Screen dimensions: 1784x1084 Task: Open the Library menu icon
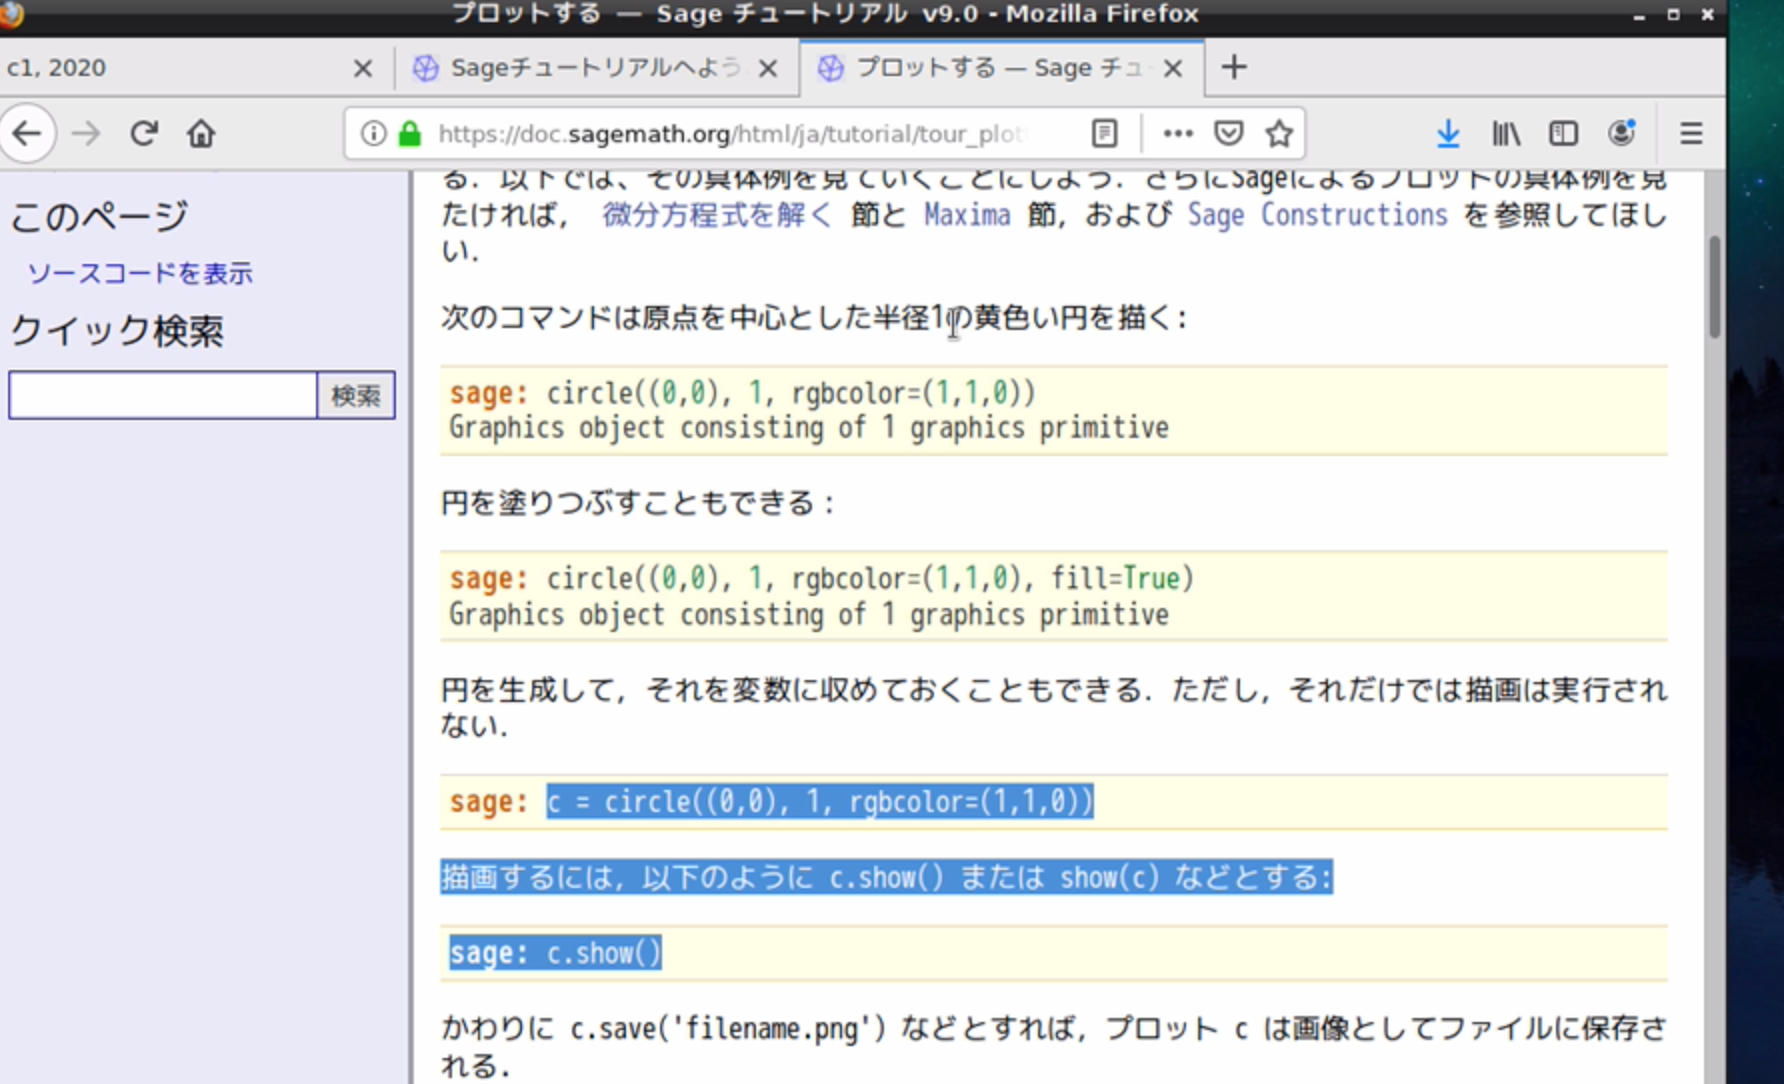[1506, 133]
